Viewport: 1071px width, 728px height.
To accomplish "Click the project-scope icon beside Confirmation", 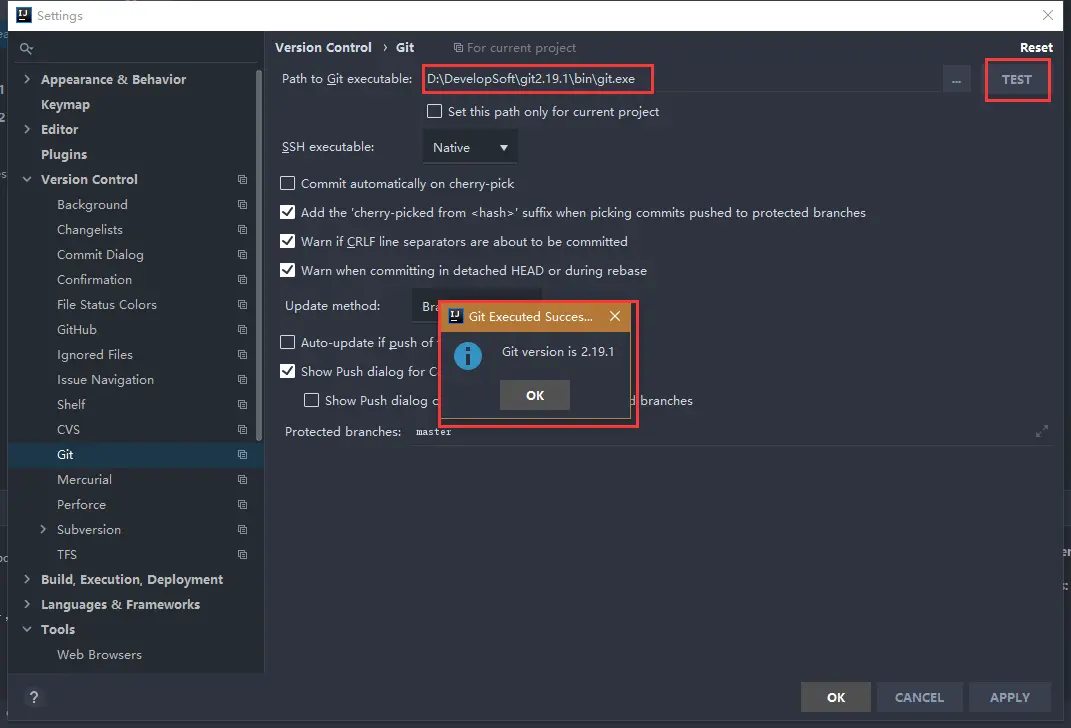I will point(242,279).
